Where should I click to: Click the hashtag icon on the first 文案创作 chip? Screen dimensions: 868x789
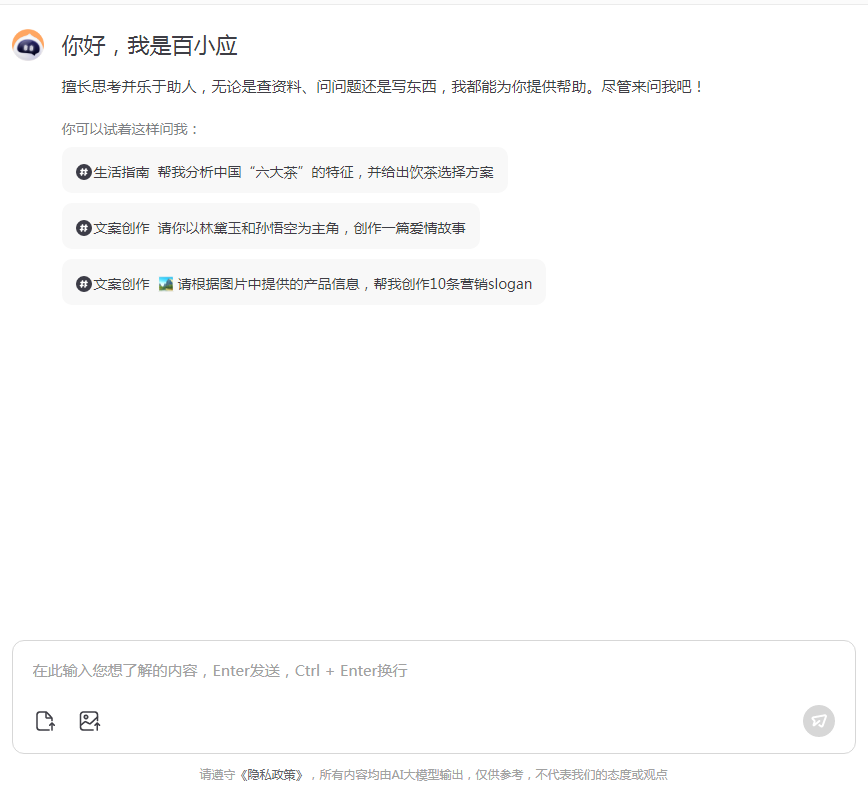pyautogui.click(x=82, y=227)
